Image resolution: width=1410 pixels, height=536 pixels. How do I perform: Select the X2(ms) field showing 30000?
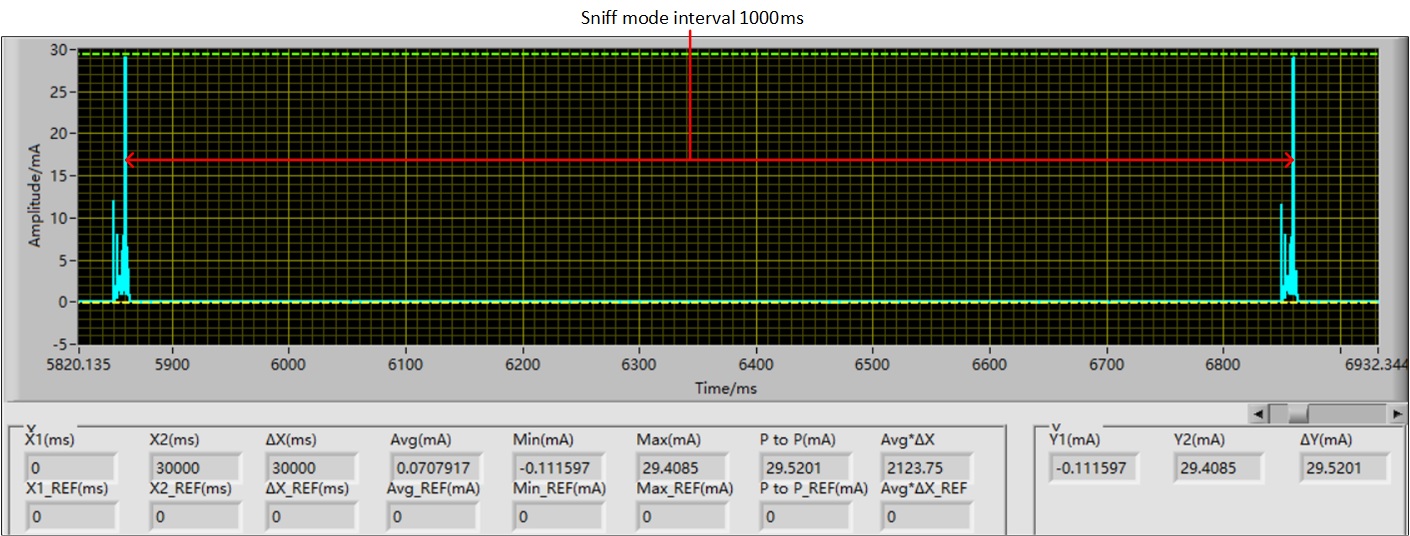(x=194, y=468)
